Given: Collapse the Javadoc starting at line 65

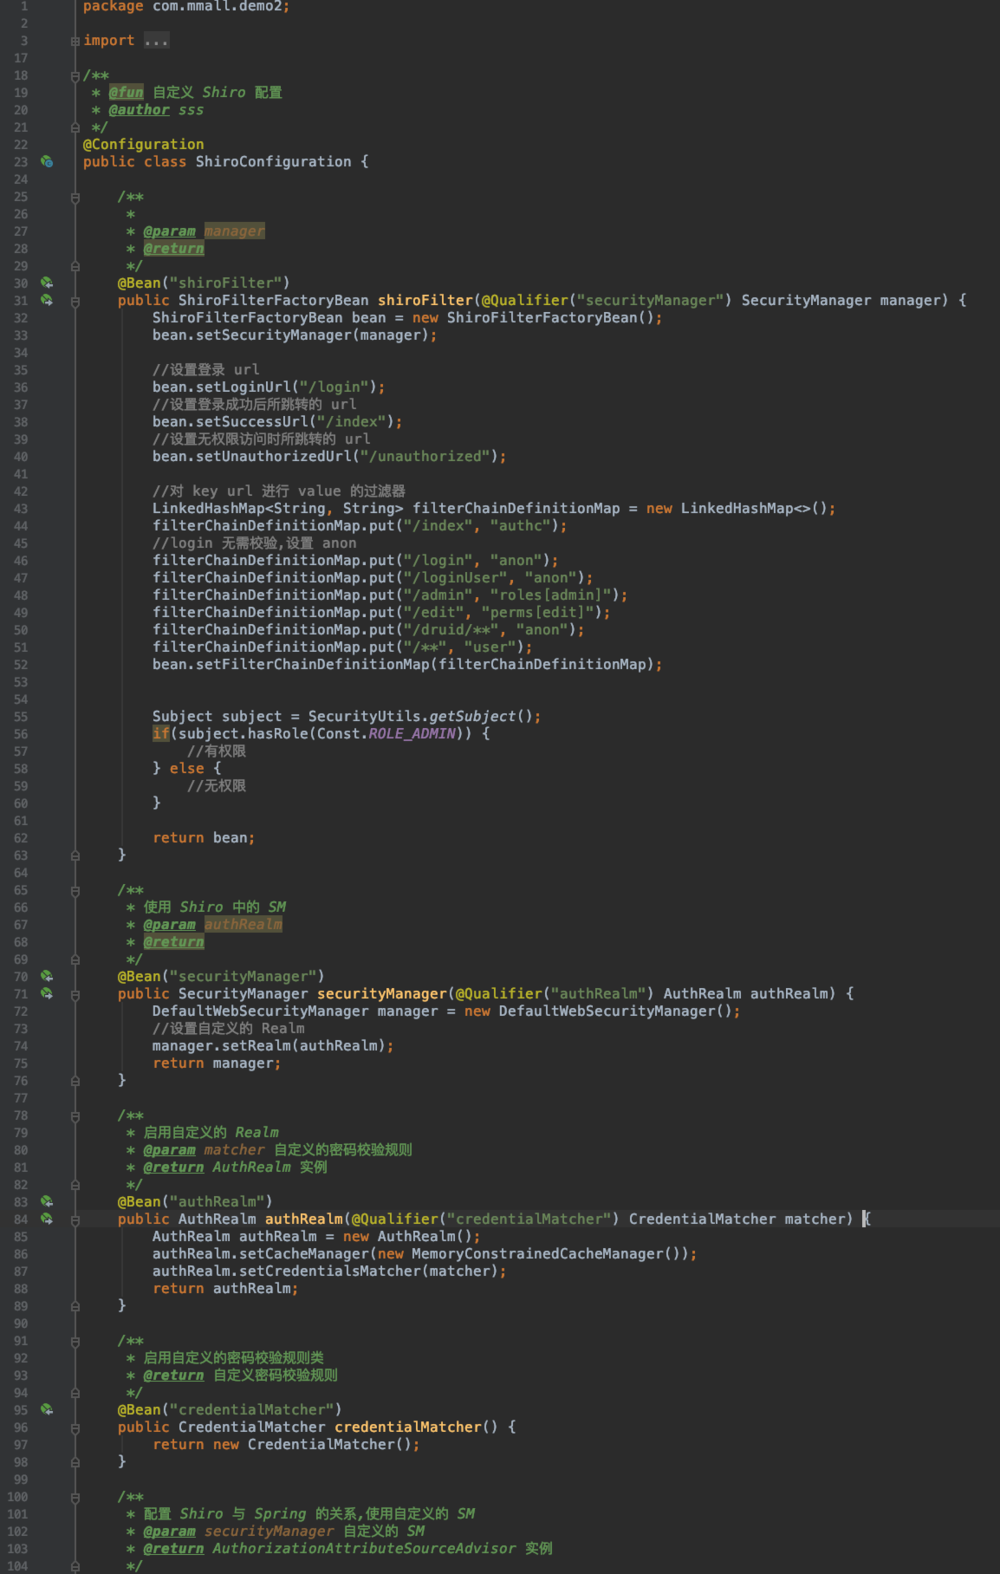Looking at the screenshot, I should [x=75, y=890].
